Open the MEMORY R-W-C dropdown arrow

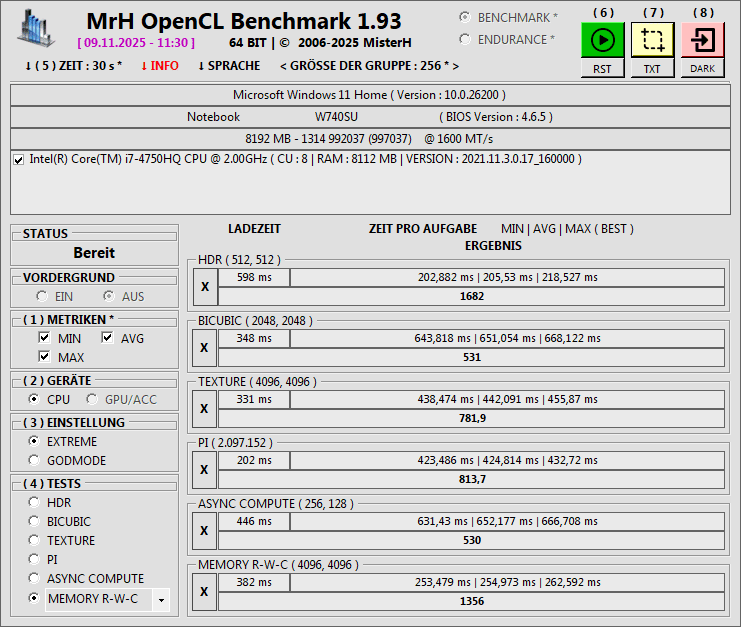tap(161, 600)
